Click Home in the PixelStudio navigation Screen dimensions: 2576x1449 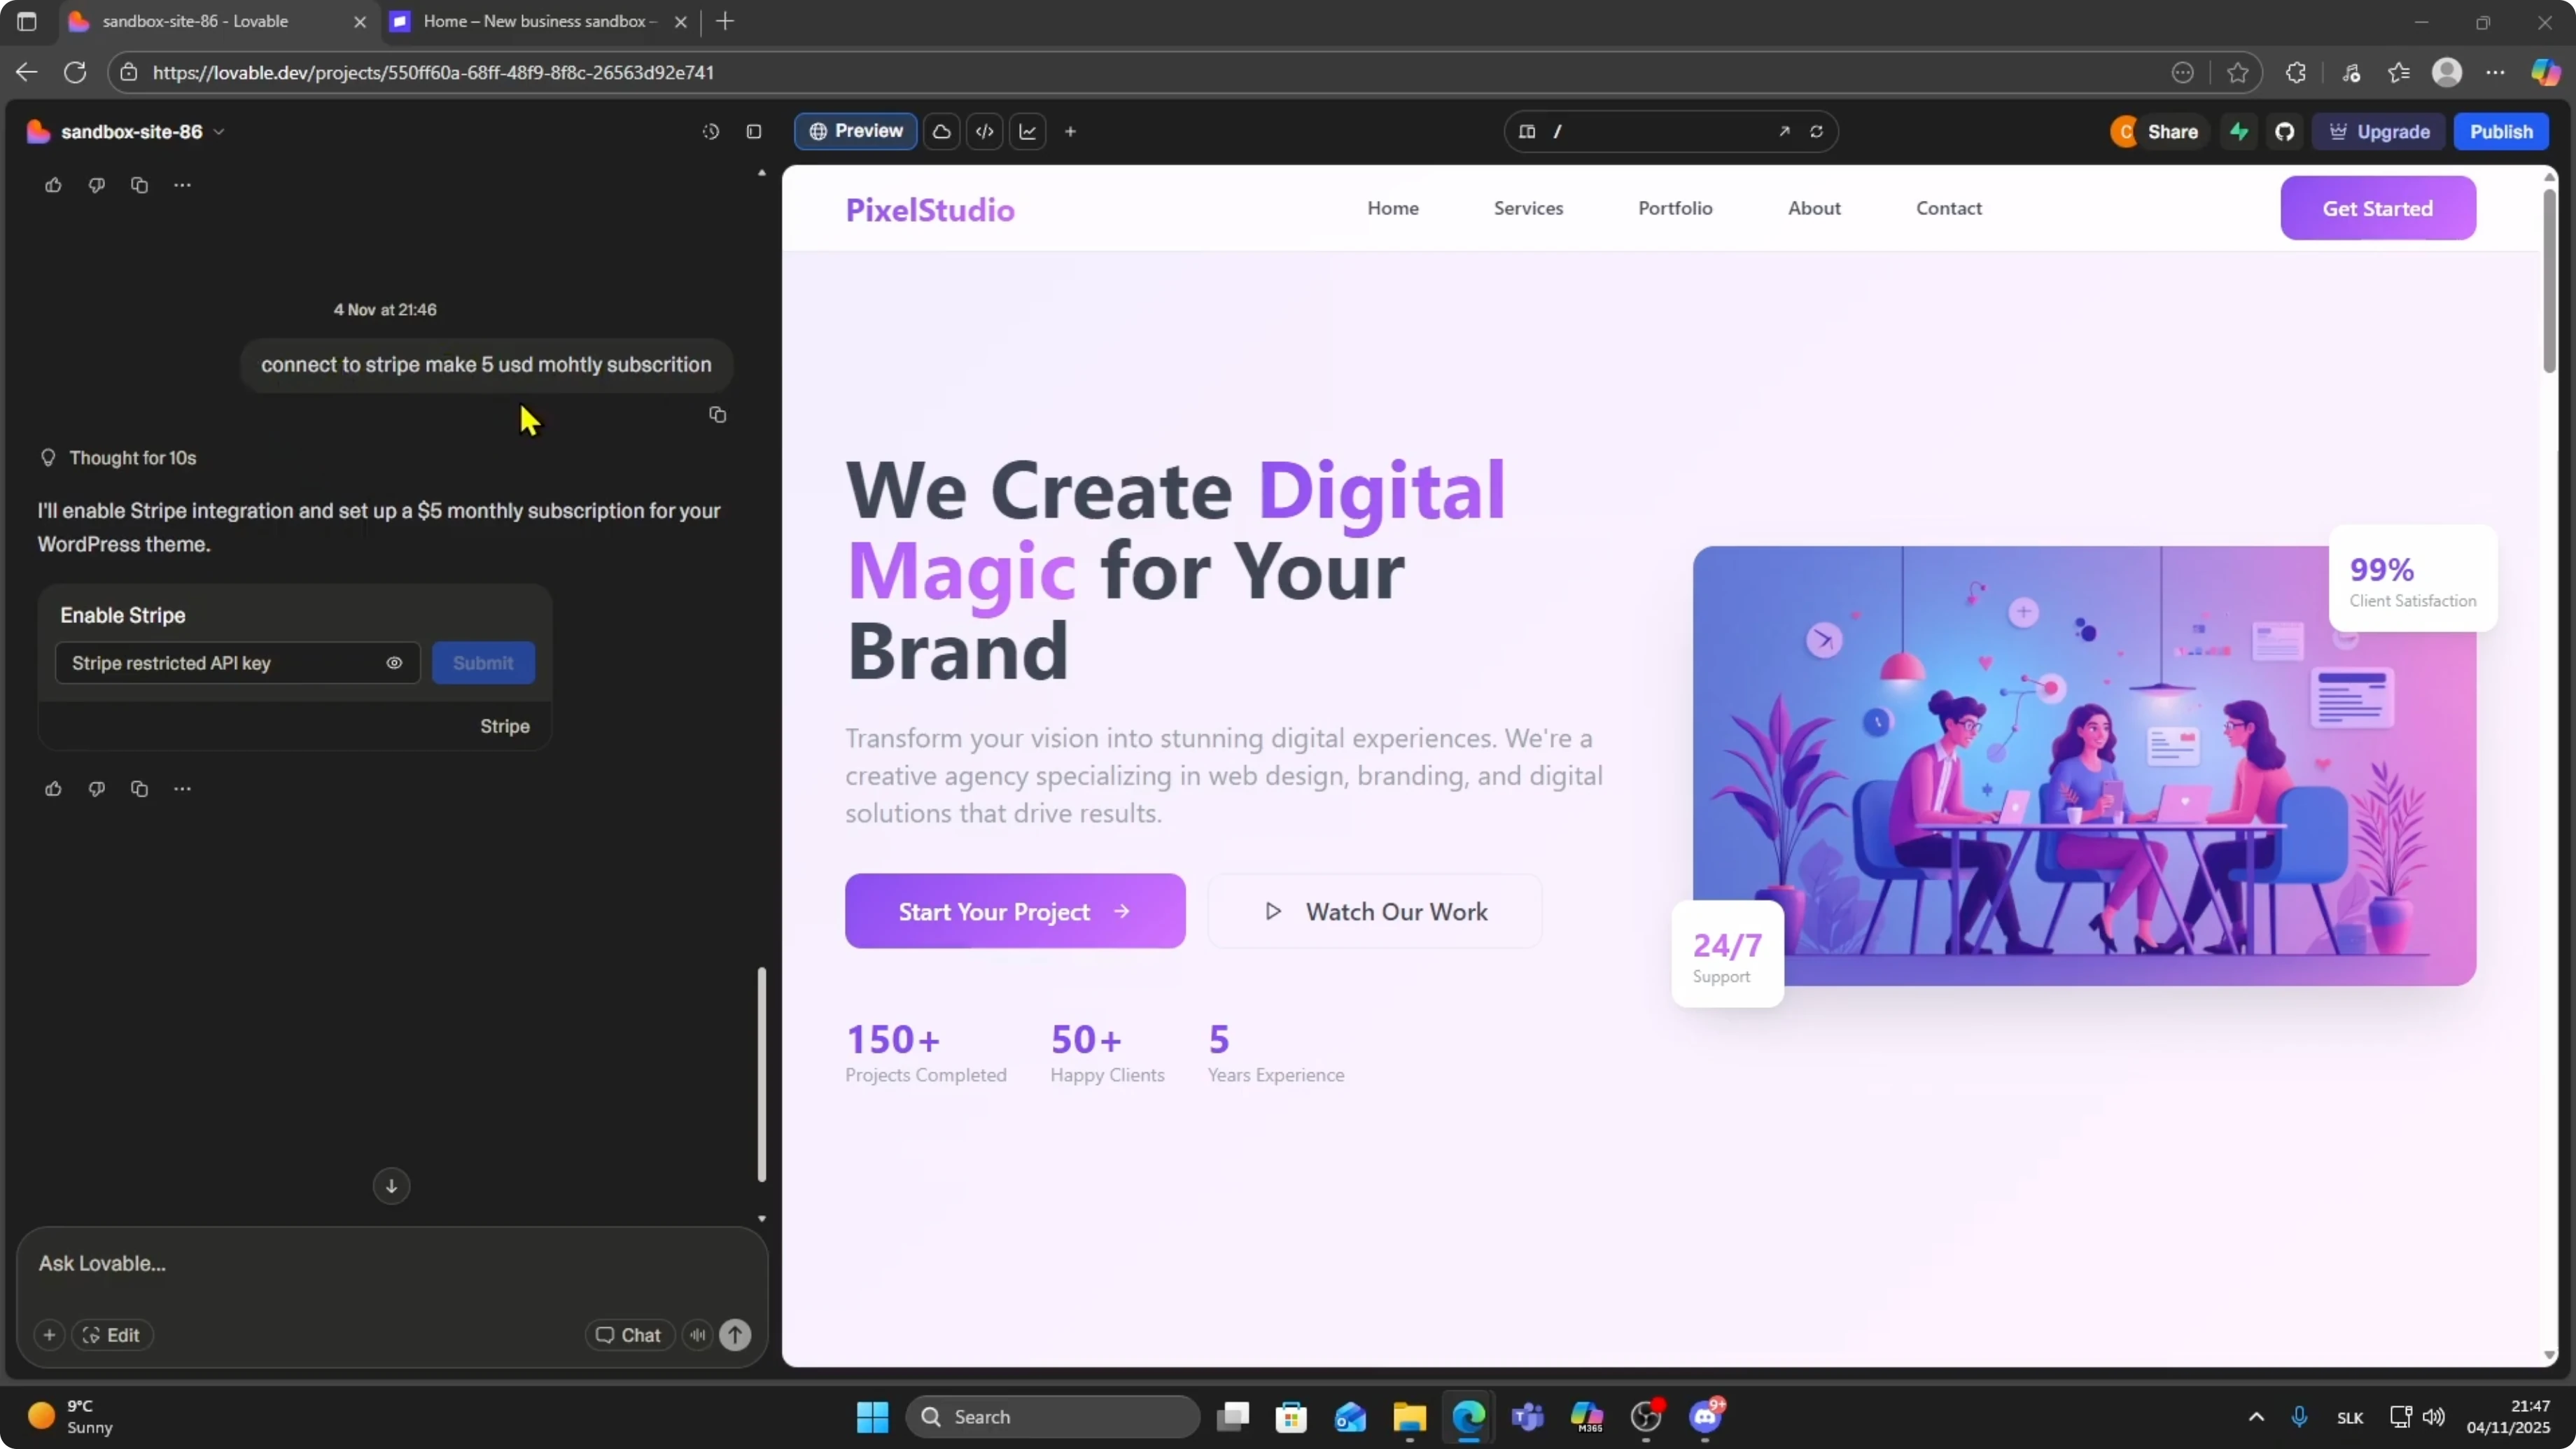pyautogui.click(x=1393, y=208)
